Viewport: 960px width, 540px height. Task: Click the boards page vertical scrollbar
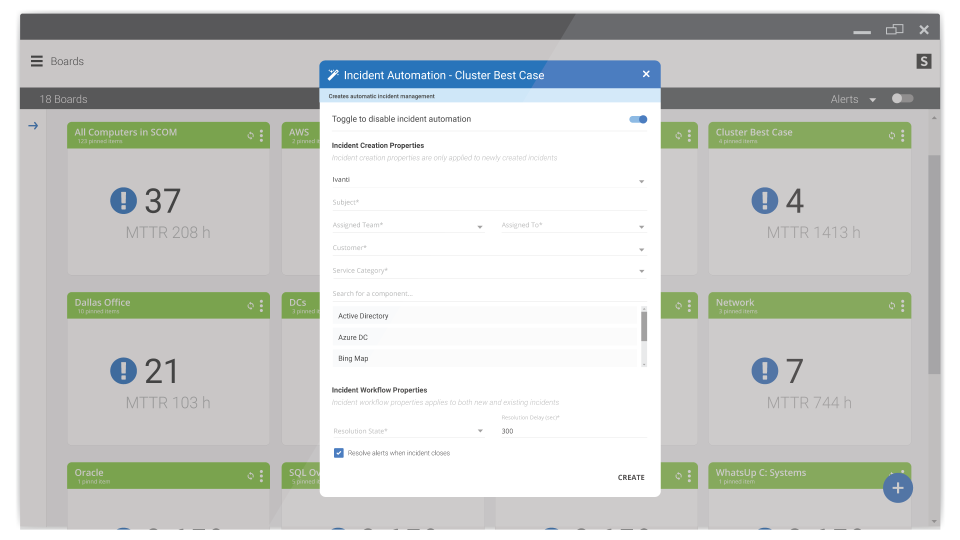click(x=934, y=263)
